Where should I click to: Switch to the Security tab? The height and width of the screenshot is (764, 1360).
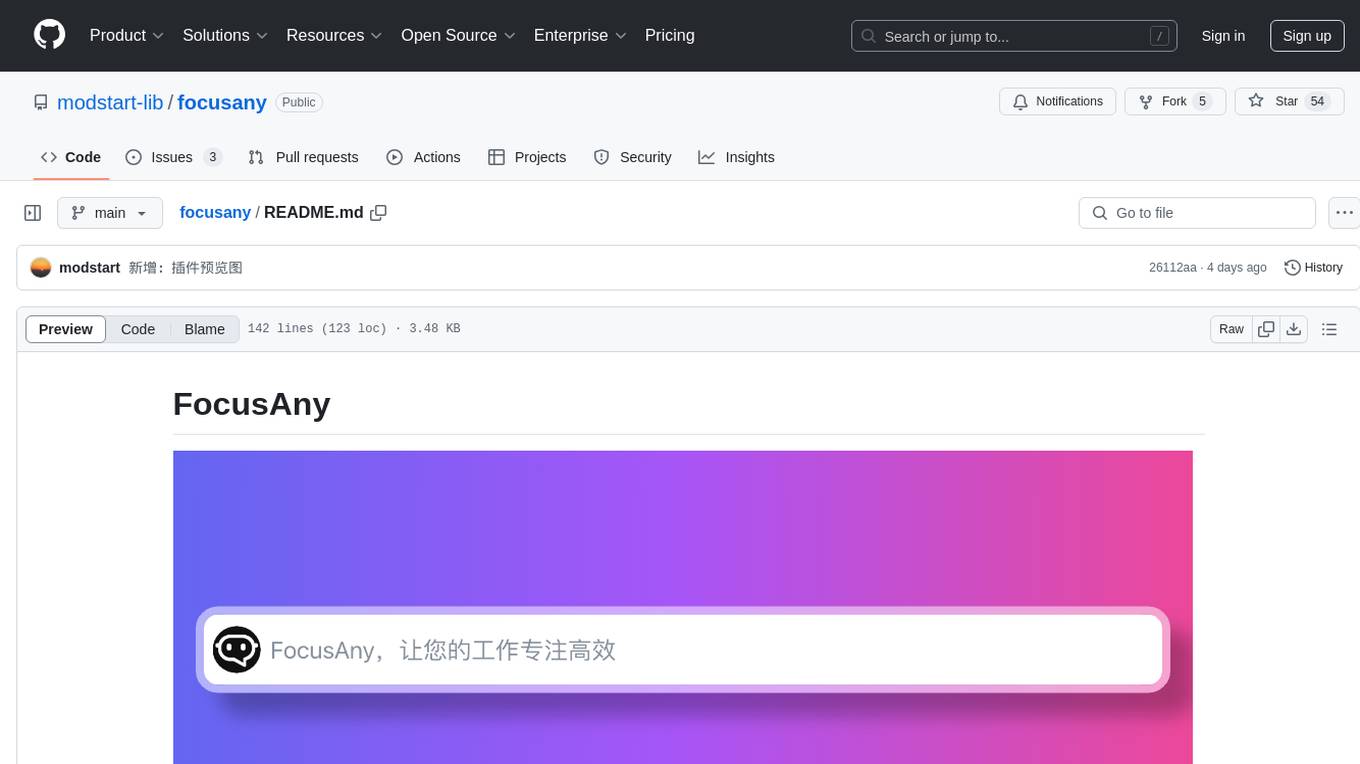click(x=632, y=157)
